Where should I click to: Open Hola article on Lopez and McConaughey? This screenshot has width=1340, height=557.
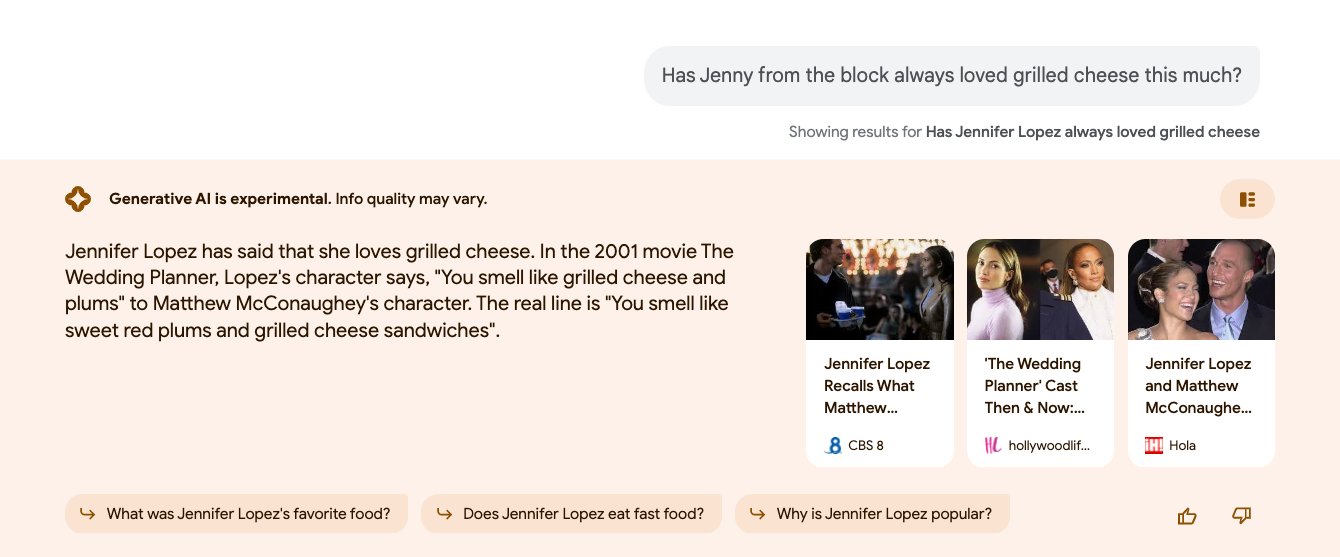tap(1198, 386)
